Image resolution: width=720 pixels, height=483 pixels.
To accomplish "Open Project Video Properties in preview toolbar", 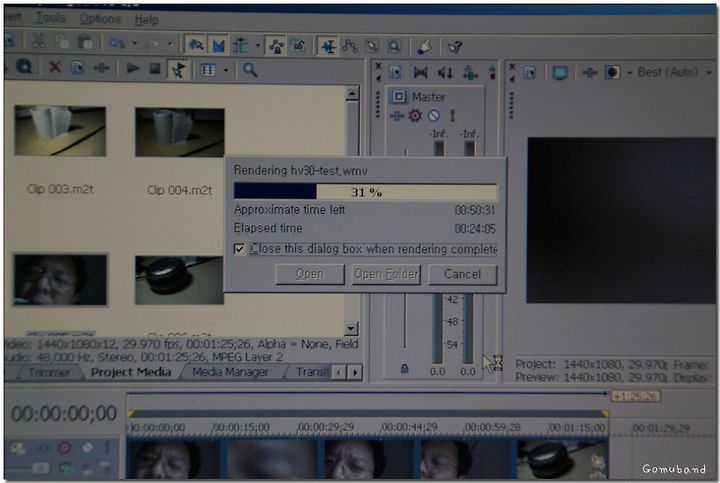I will (530, 72).
